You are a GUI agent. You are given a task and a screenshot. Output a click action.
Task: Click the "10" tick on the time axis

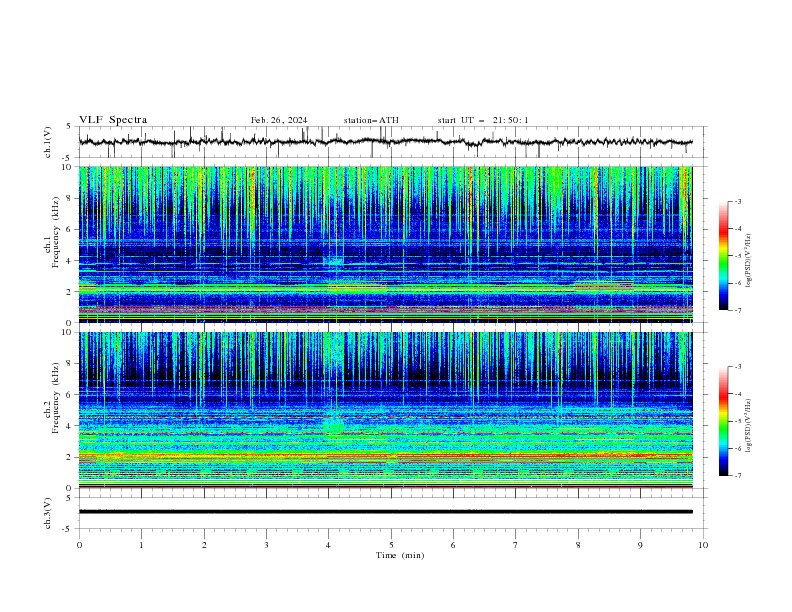(x=703, y=545)
